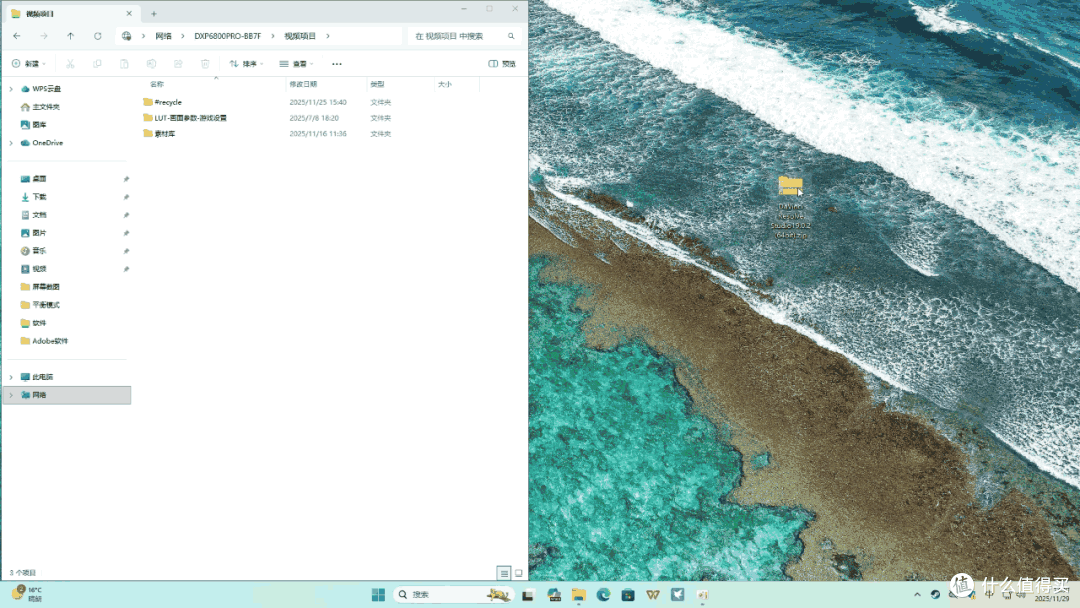Click the Paste toolbar icon
This screenshot has height=608, width=1080.
124,63
